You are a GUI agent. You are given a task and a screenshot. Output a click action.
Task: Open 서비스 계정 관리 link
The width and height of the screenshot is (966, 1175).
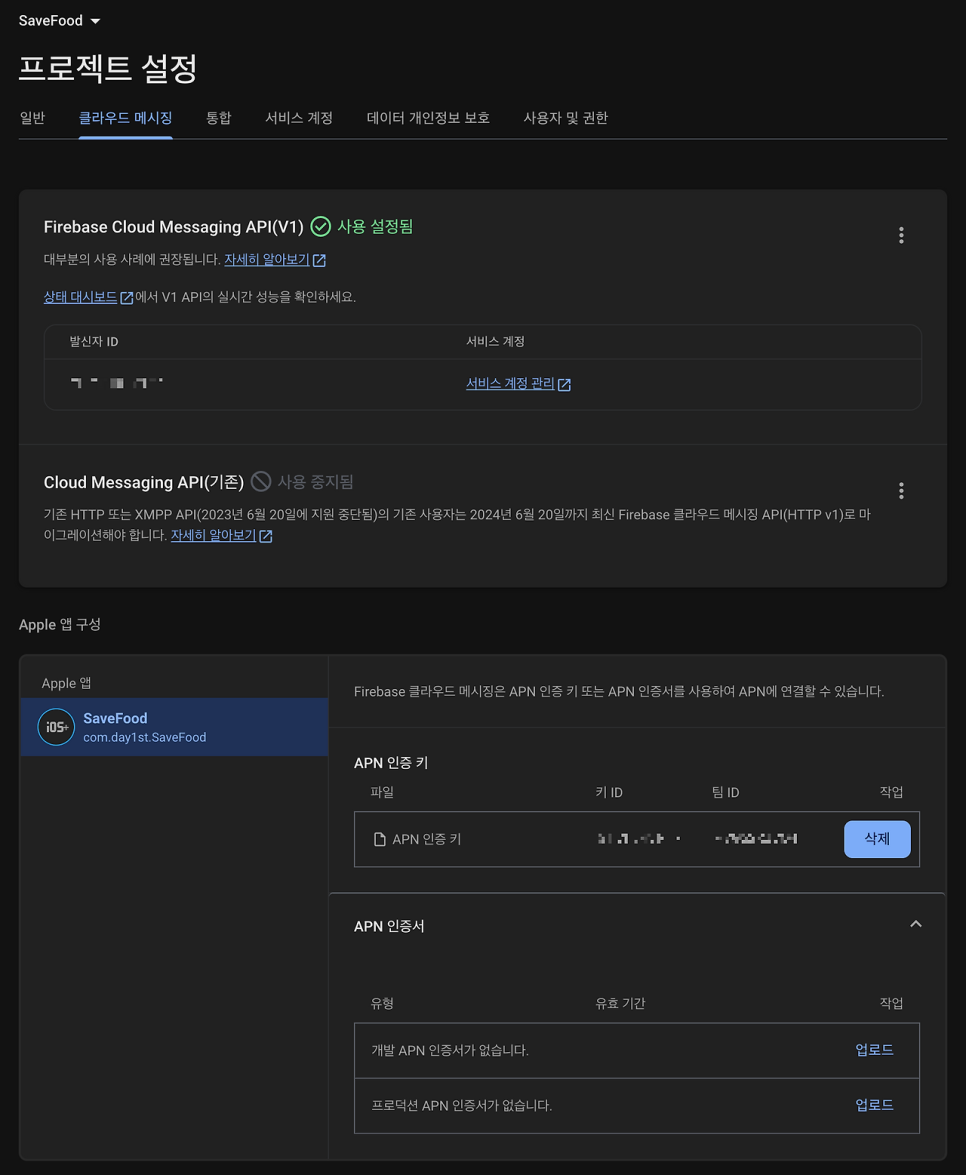click(x=510, y=383)
